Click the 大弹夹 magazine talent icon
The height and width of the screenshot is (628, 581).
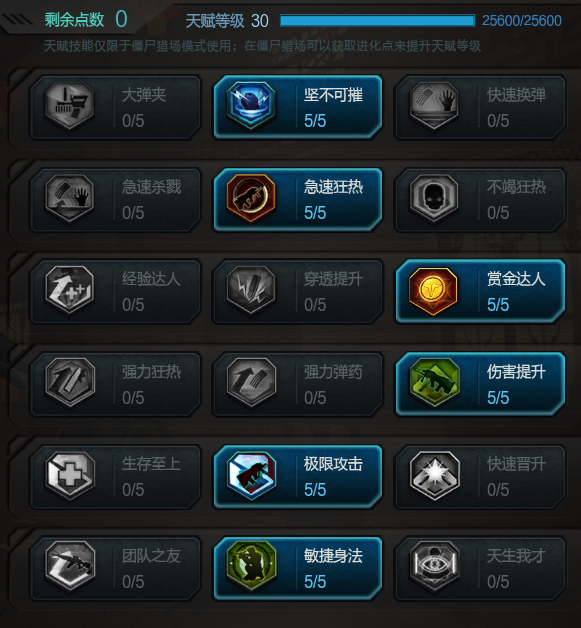(70, 106)
